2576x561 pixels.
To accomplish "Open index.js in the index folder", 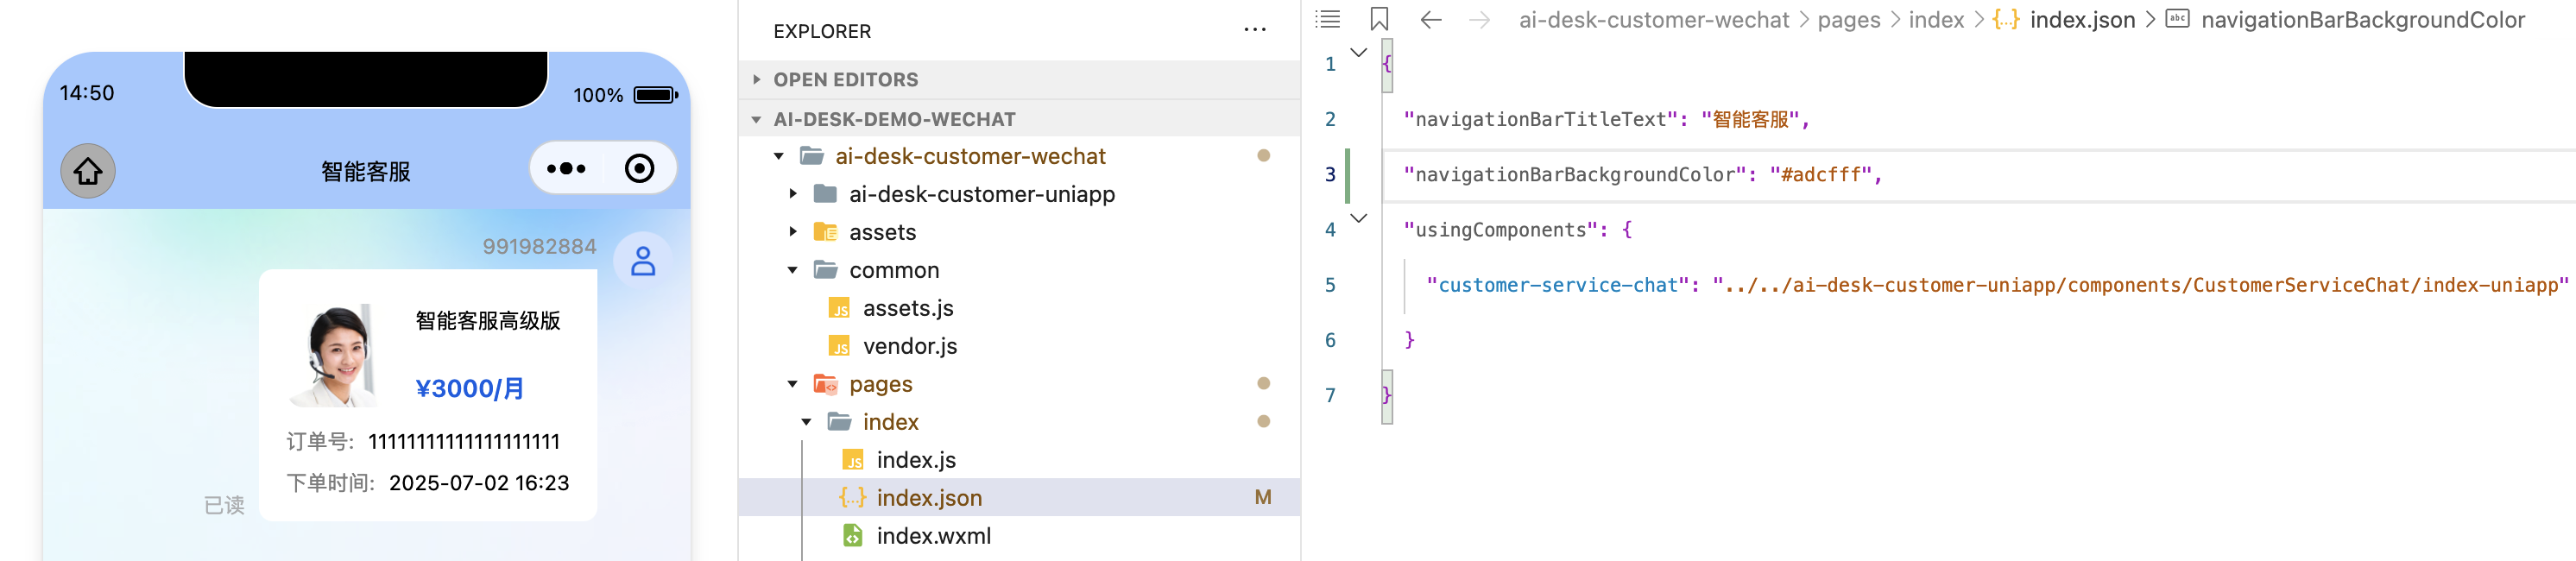I will (915, 460).
